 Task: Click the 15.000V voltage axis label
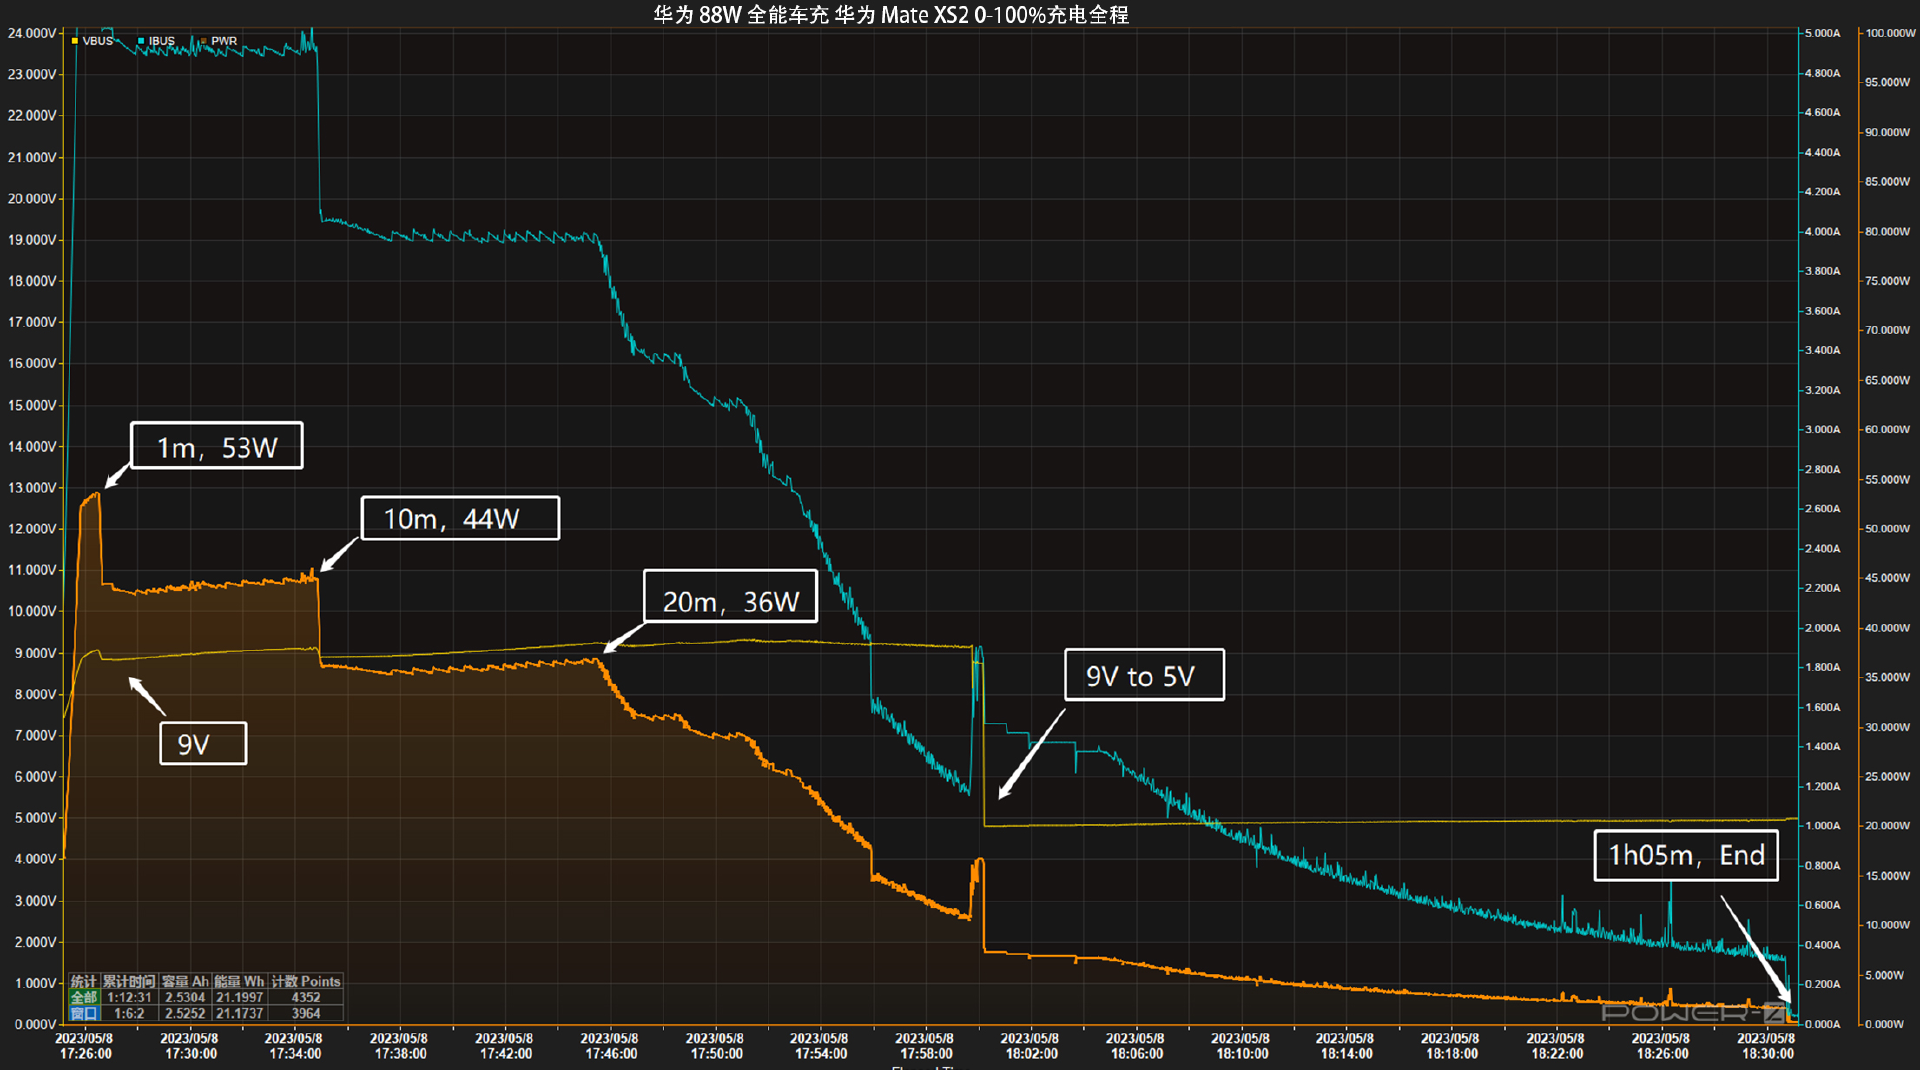32,405
